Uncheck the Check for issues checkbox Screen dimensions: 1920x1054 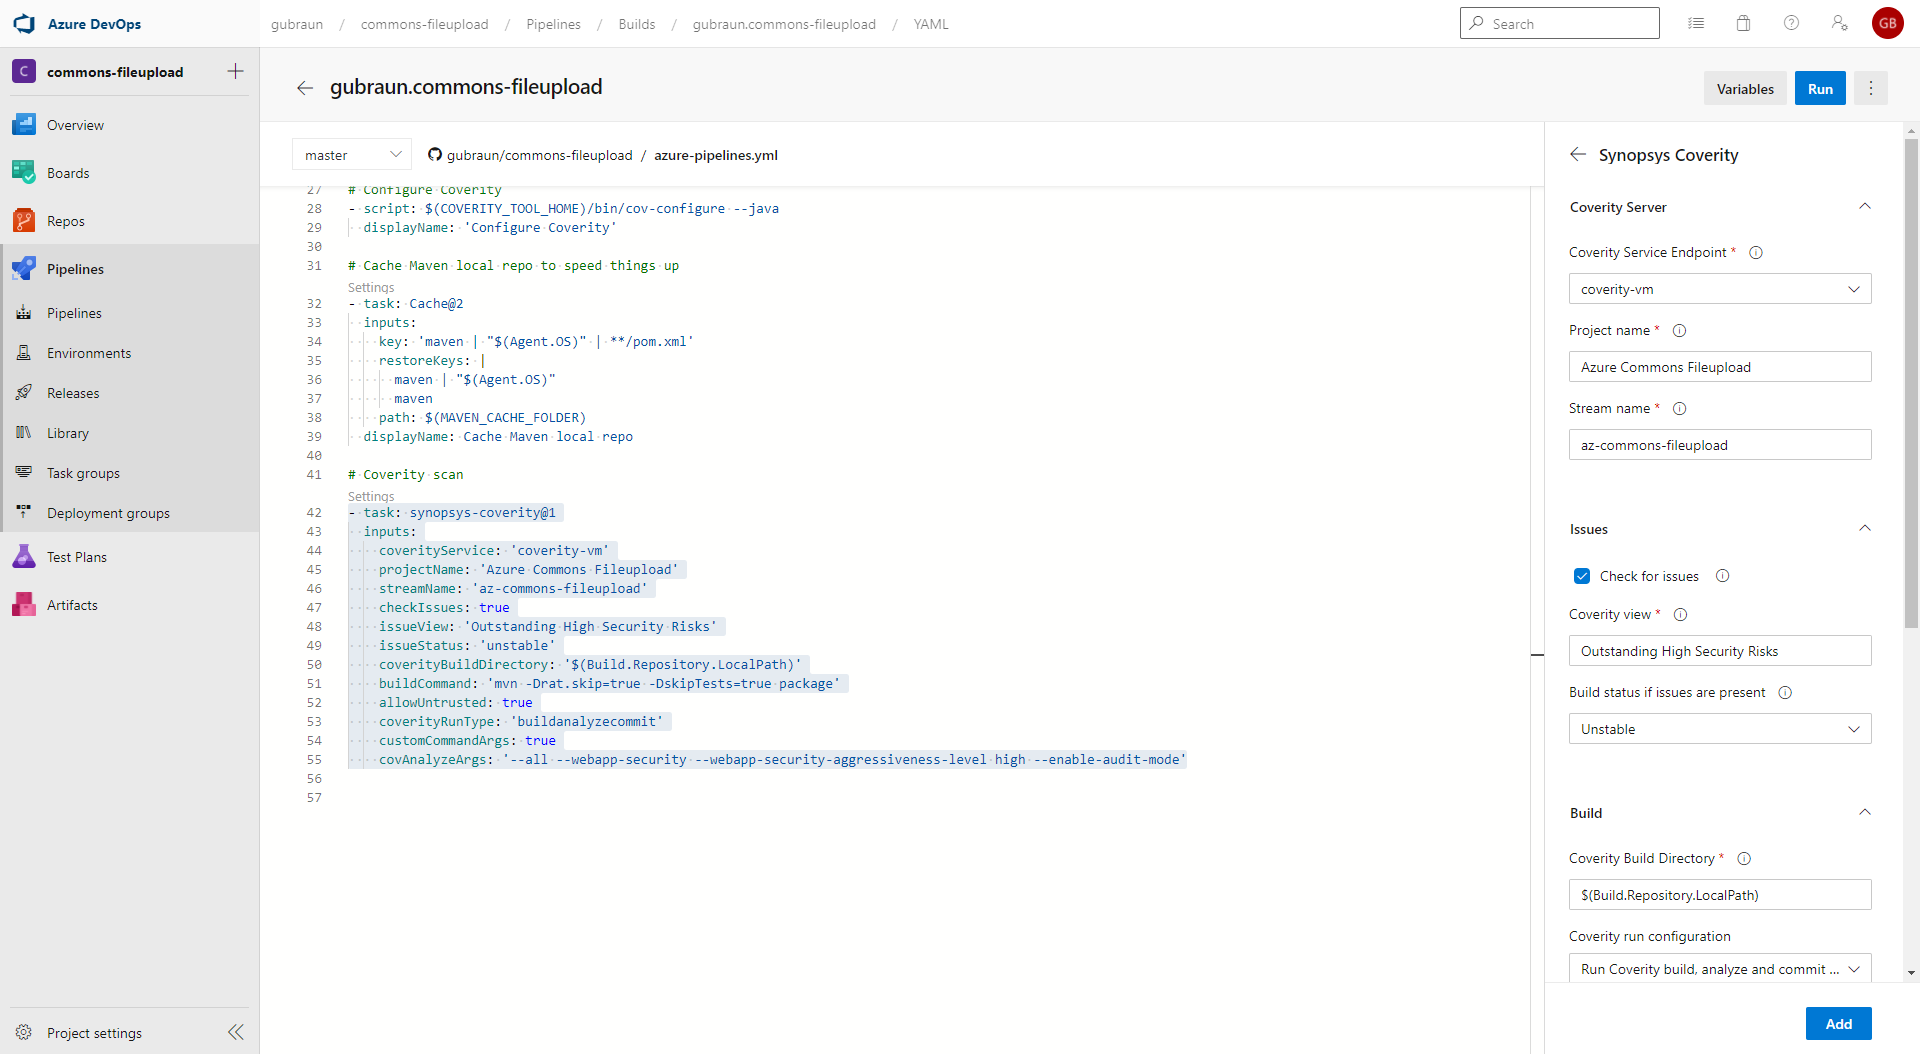click(x=1582, y=576)
